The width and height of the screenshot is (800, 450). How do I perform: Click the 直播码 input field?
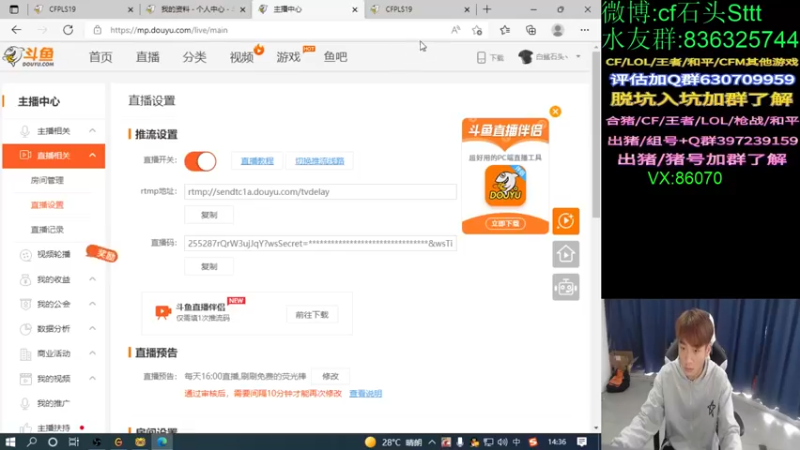point(320,243)
